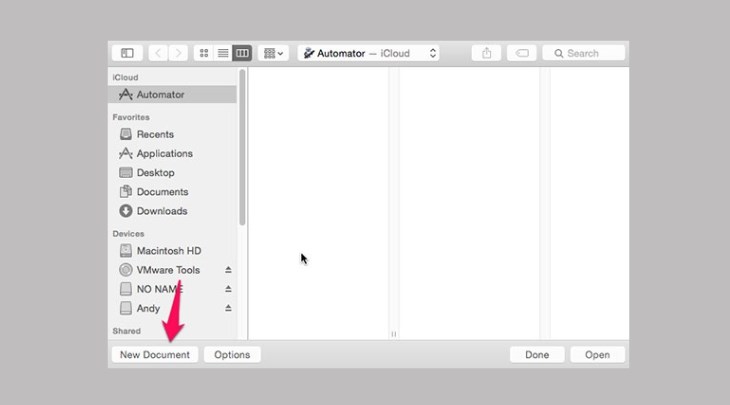The height and width of the screenshot is (405, 730).
Task: Toggle the sidebar visibility button
Action: pyautogui.click(x=127, y=53)
